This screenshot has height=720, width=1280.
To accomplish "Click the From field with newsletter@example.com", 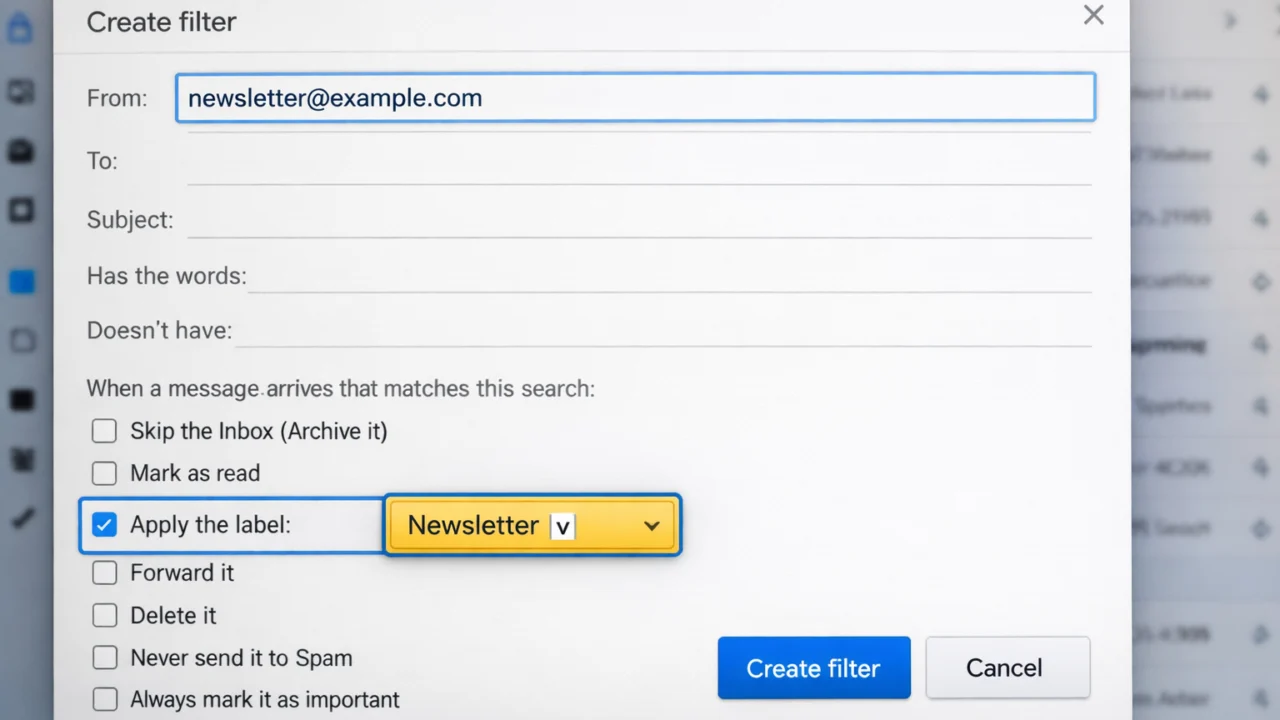I will pos(635,98).
